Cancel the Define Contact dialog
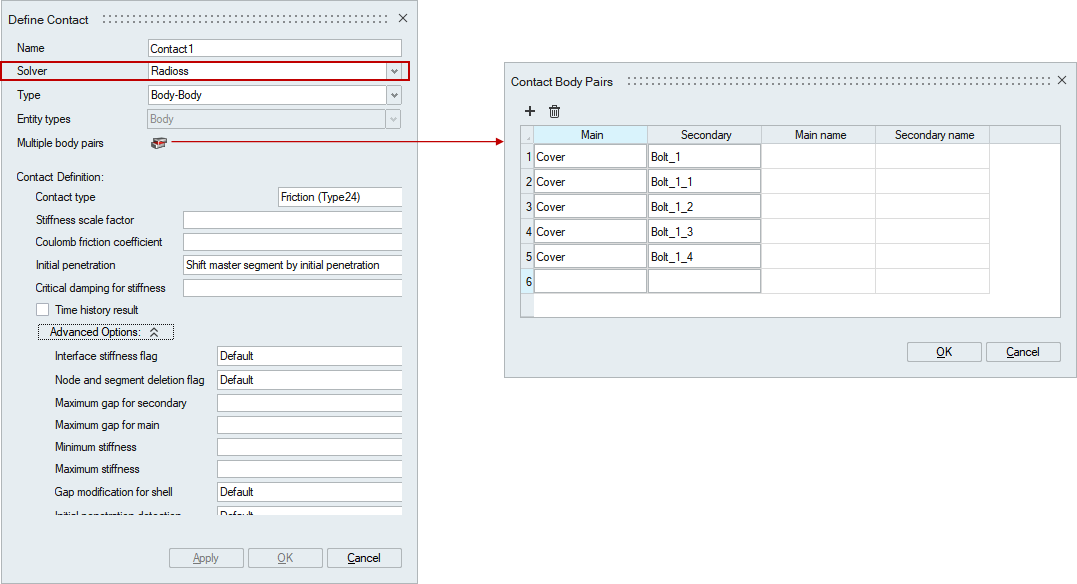 point(364,558)
